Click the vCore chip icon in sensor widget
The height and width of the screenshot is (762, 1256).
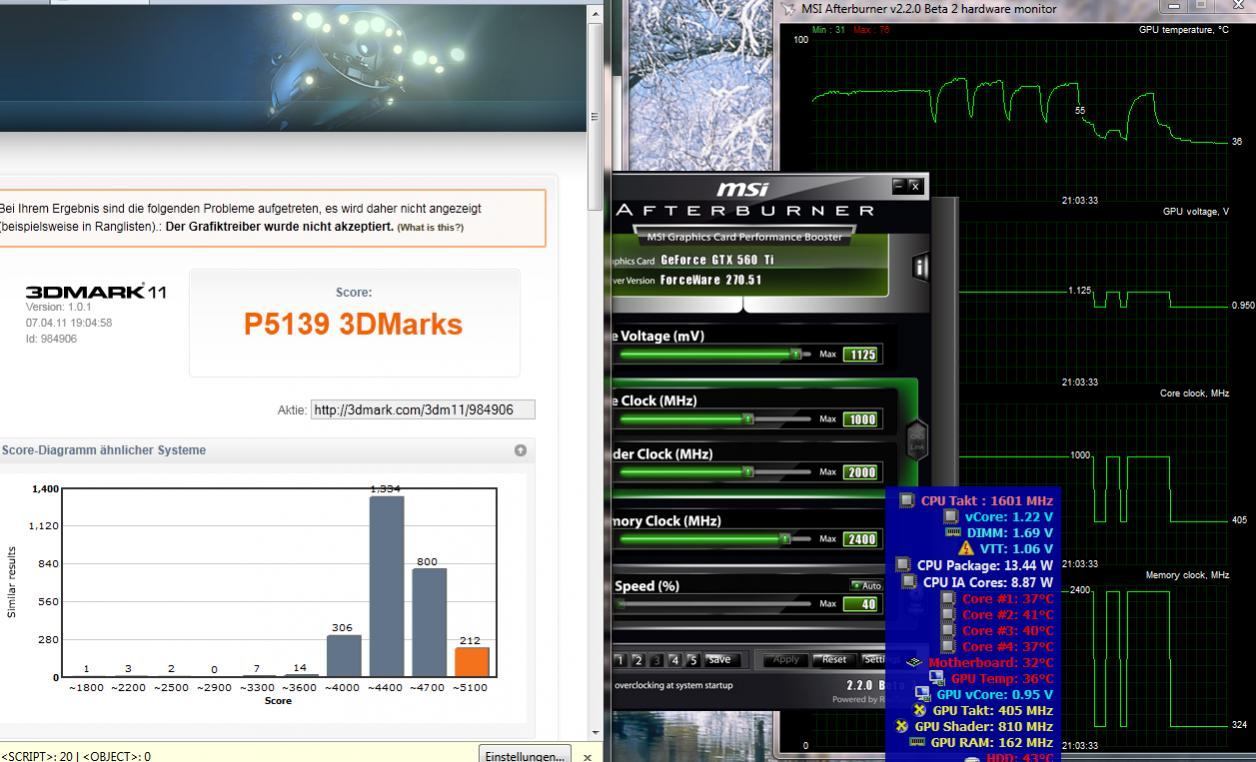(x=950, y=516)
